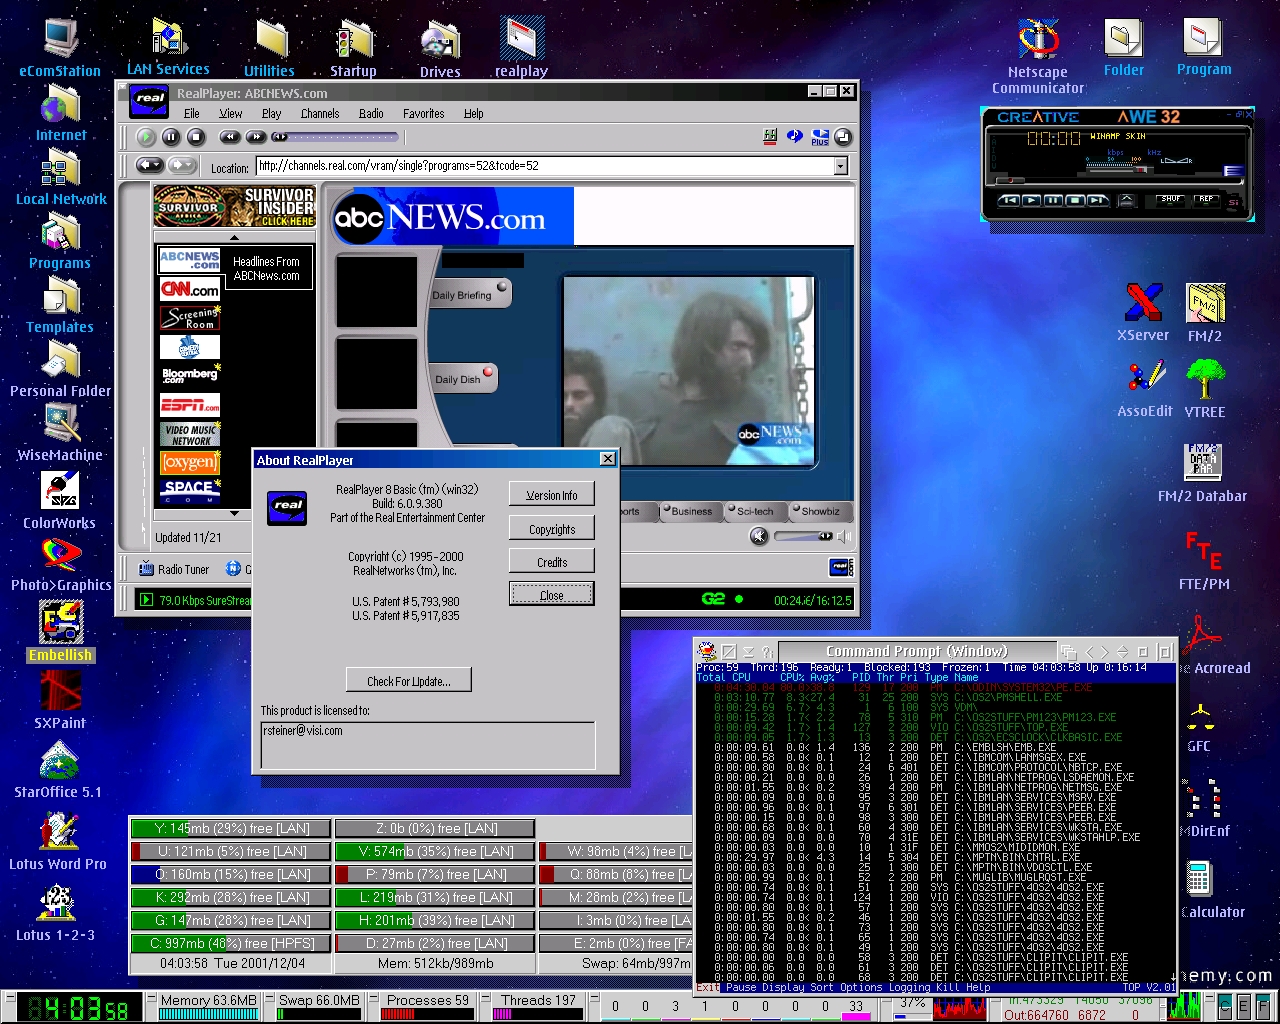Viewport: 1280px width, 1024px height.
Task: Click RealPlayer's rewind button
Action: coord(230,137)
